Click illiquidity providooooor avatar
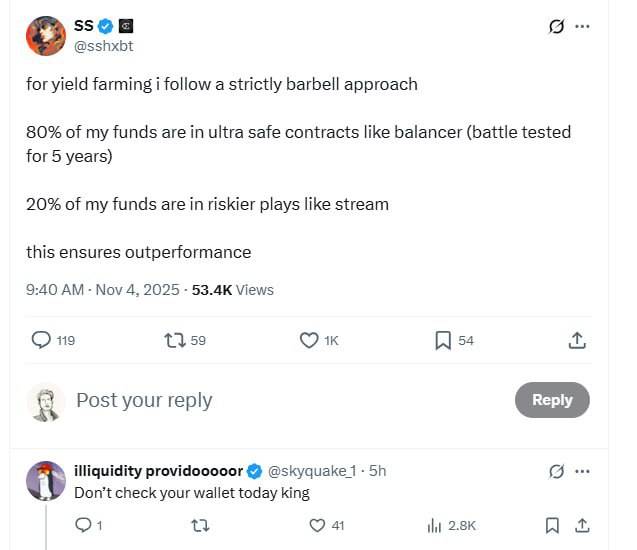Screen dimensions: 637x550 point(45,481)
